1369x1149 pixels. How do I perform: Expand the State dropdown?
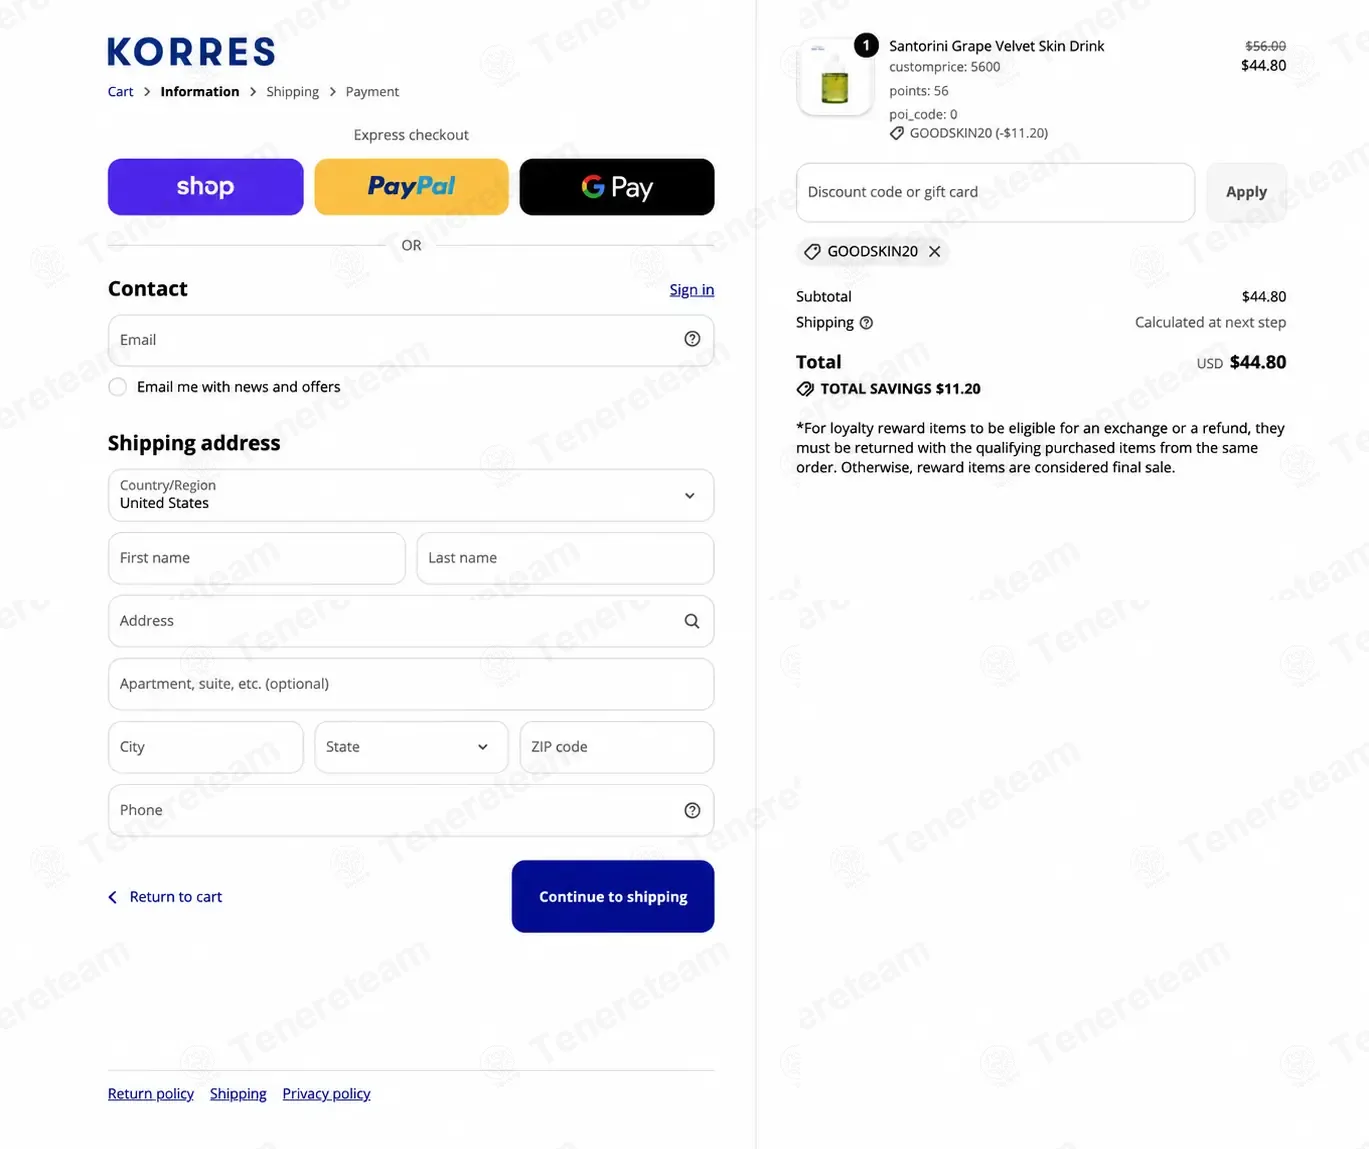coord(411,747)
